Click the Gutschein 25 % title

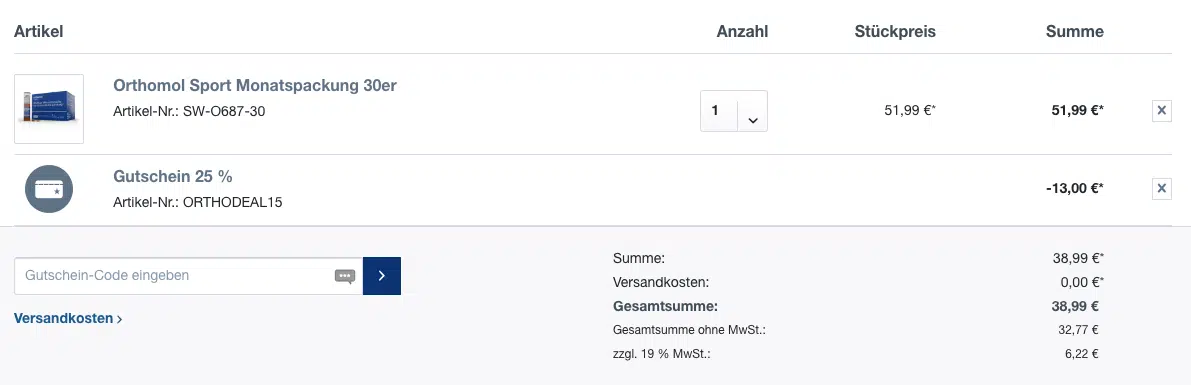[172, 176]
